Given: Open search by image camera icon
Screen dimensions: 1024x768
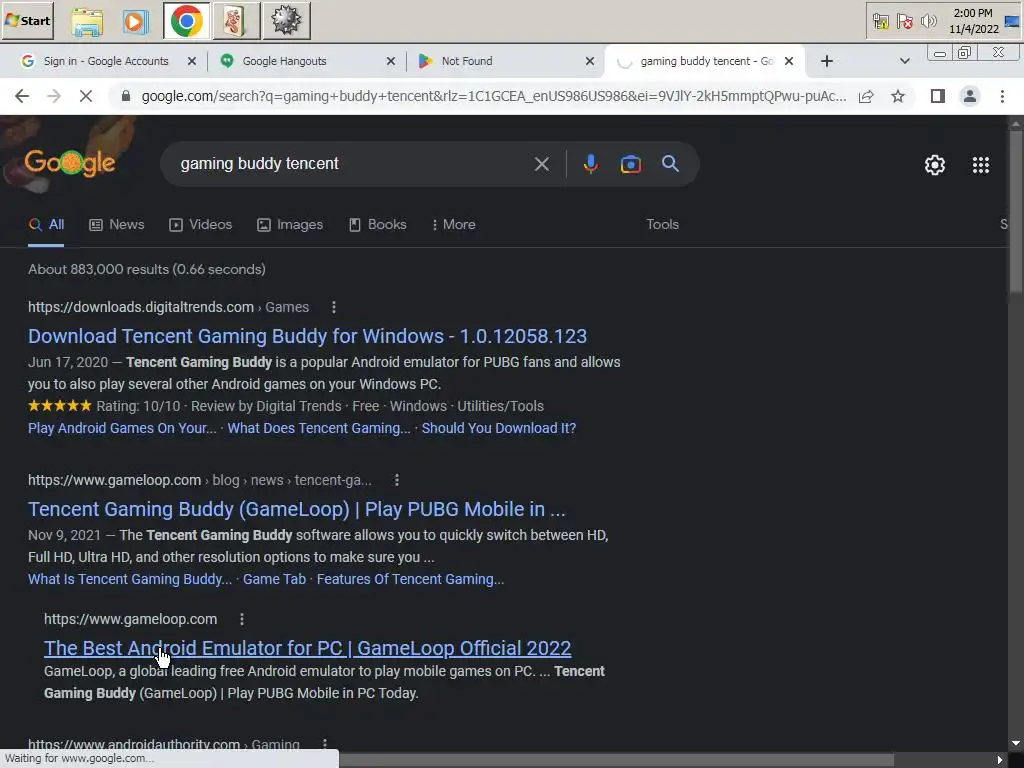Looking at the screenshot, I should click(630, 164).
